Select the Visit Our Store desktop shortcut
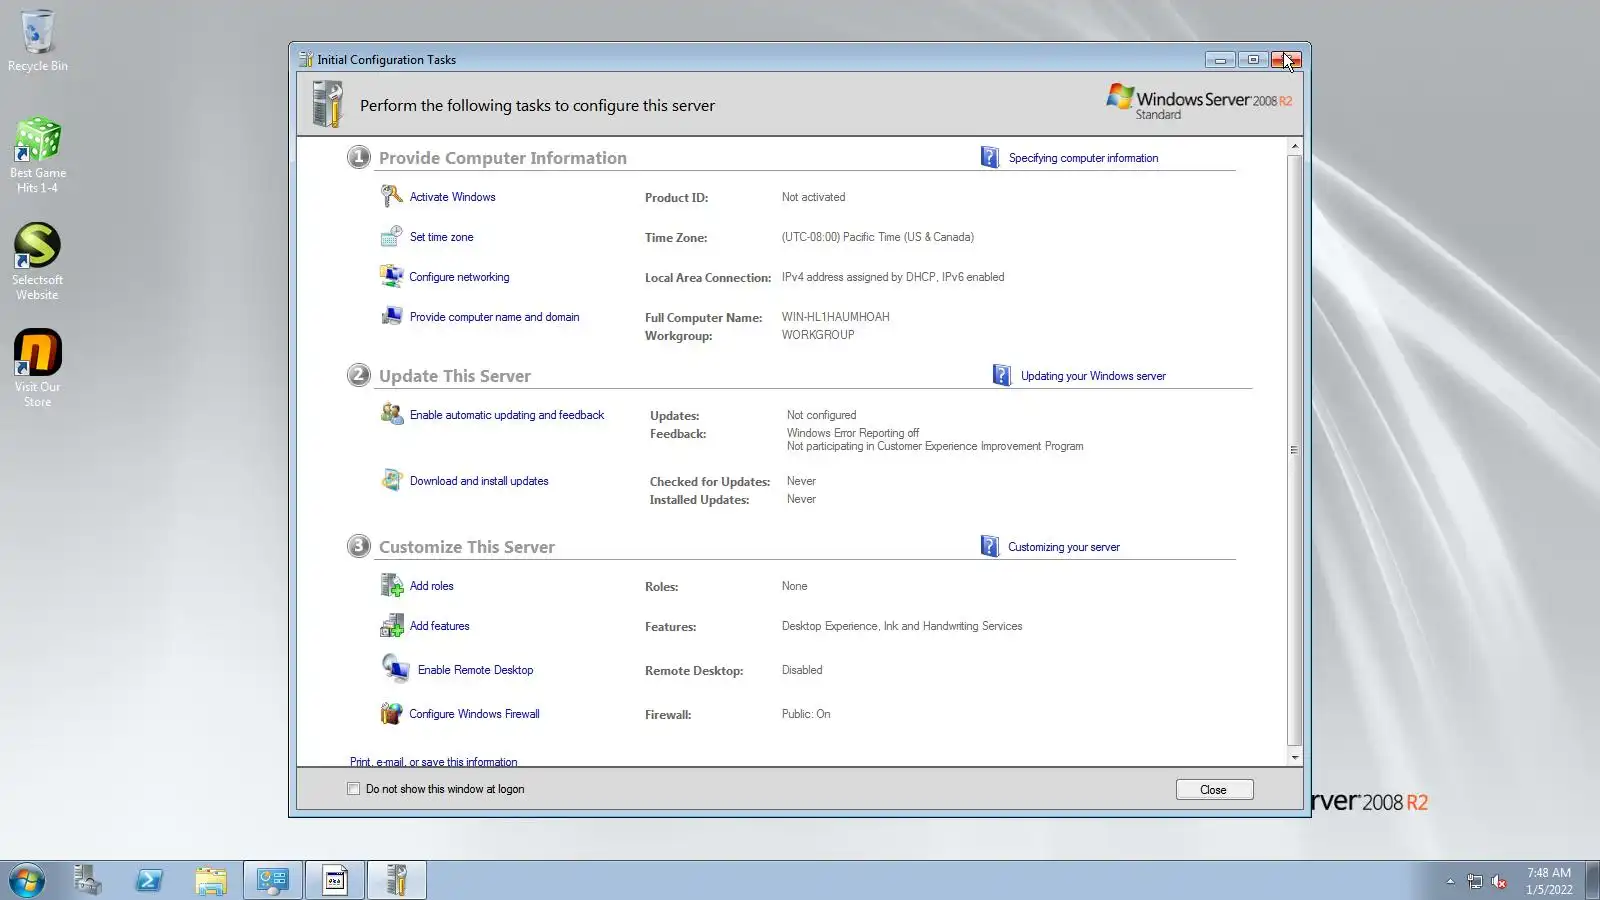 38,369
